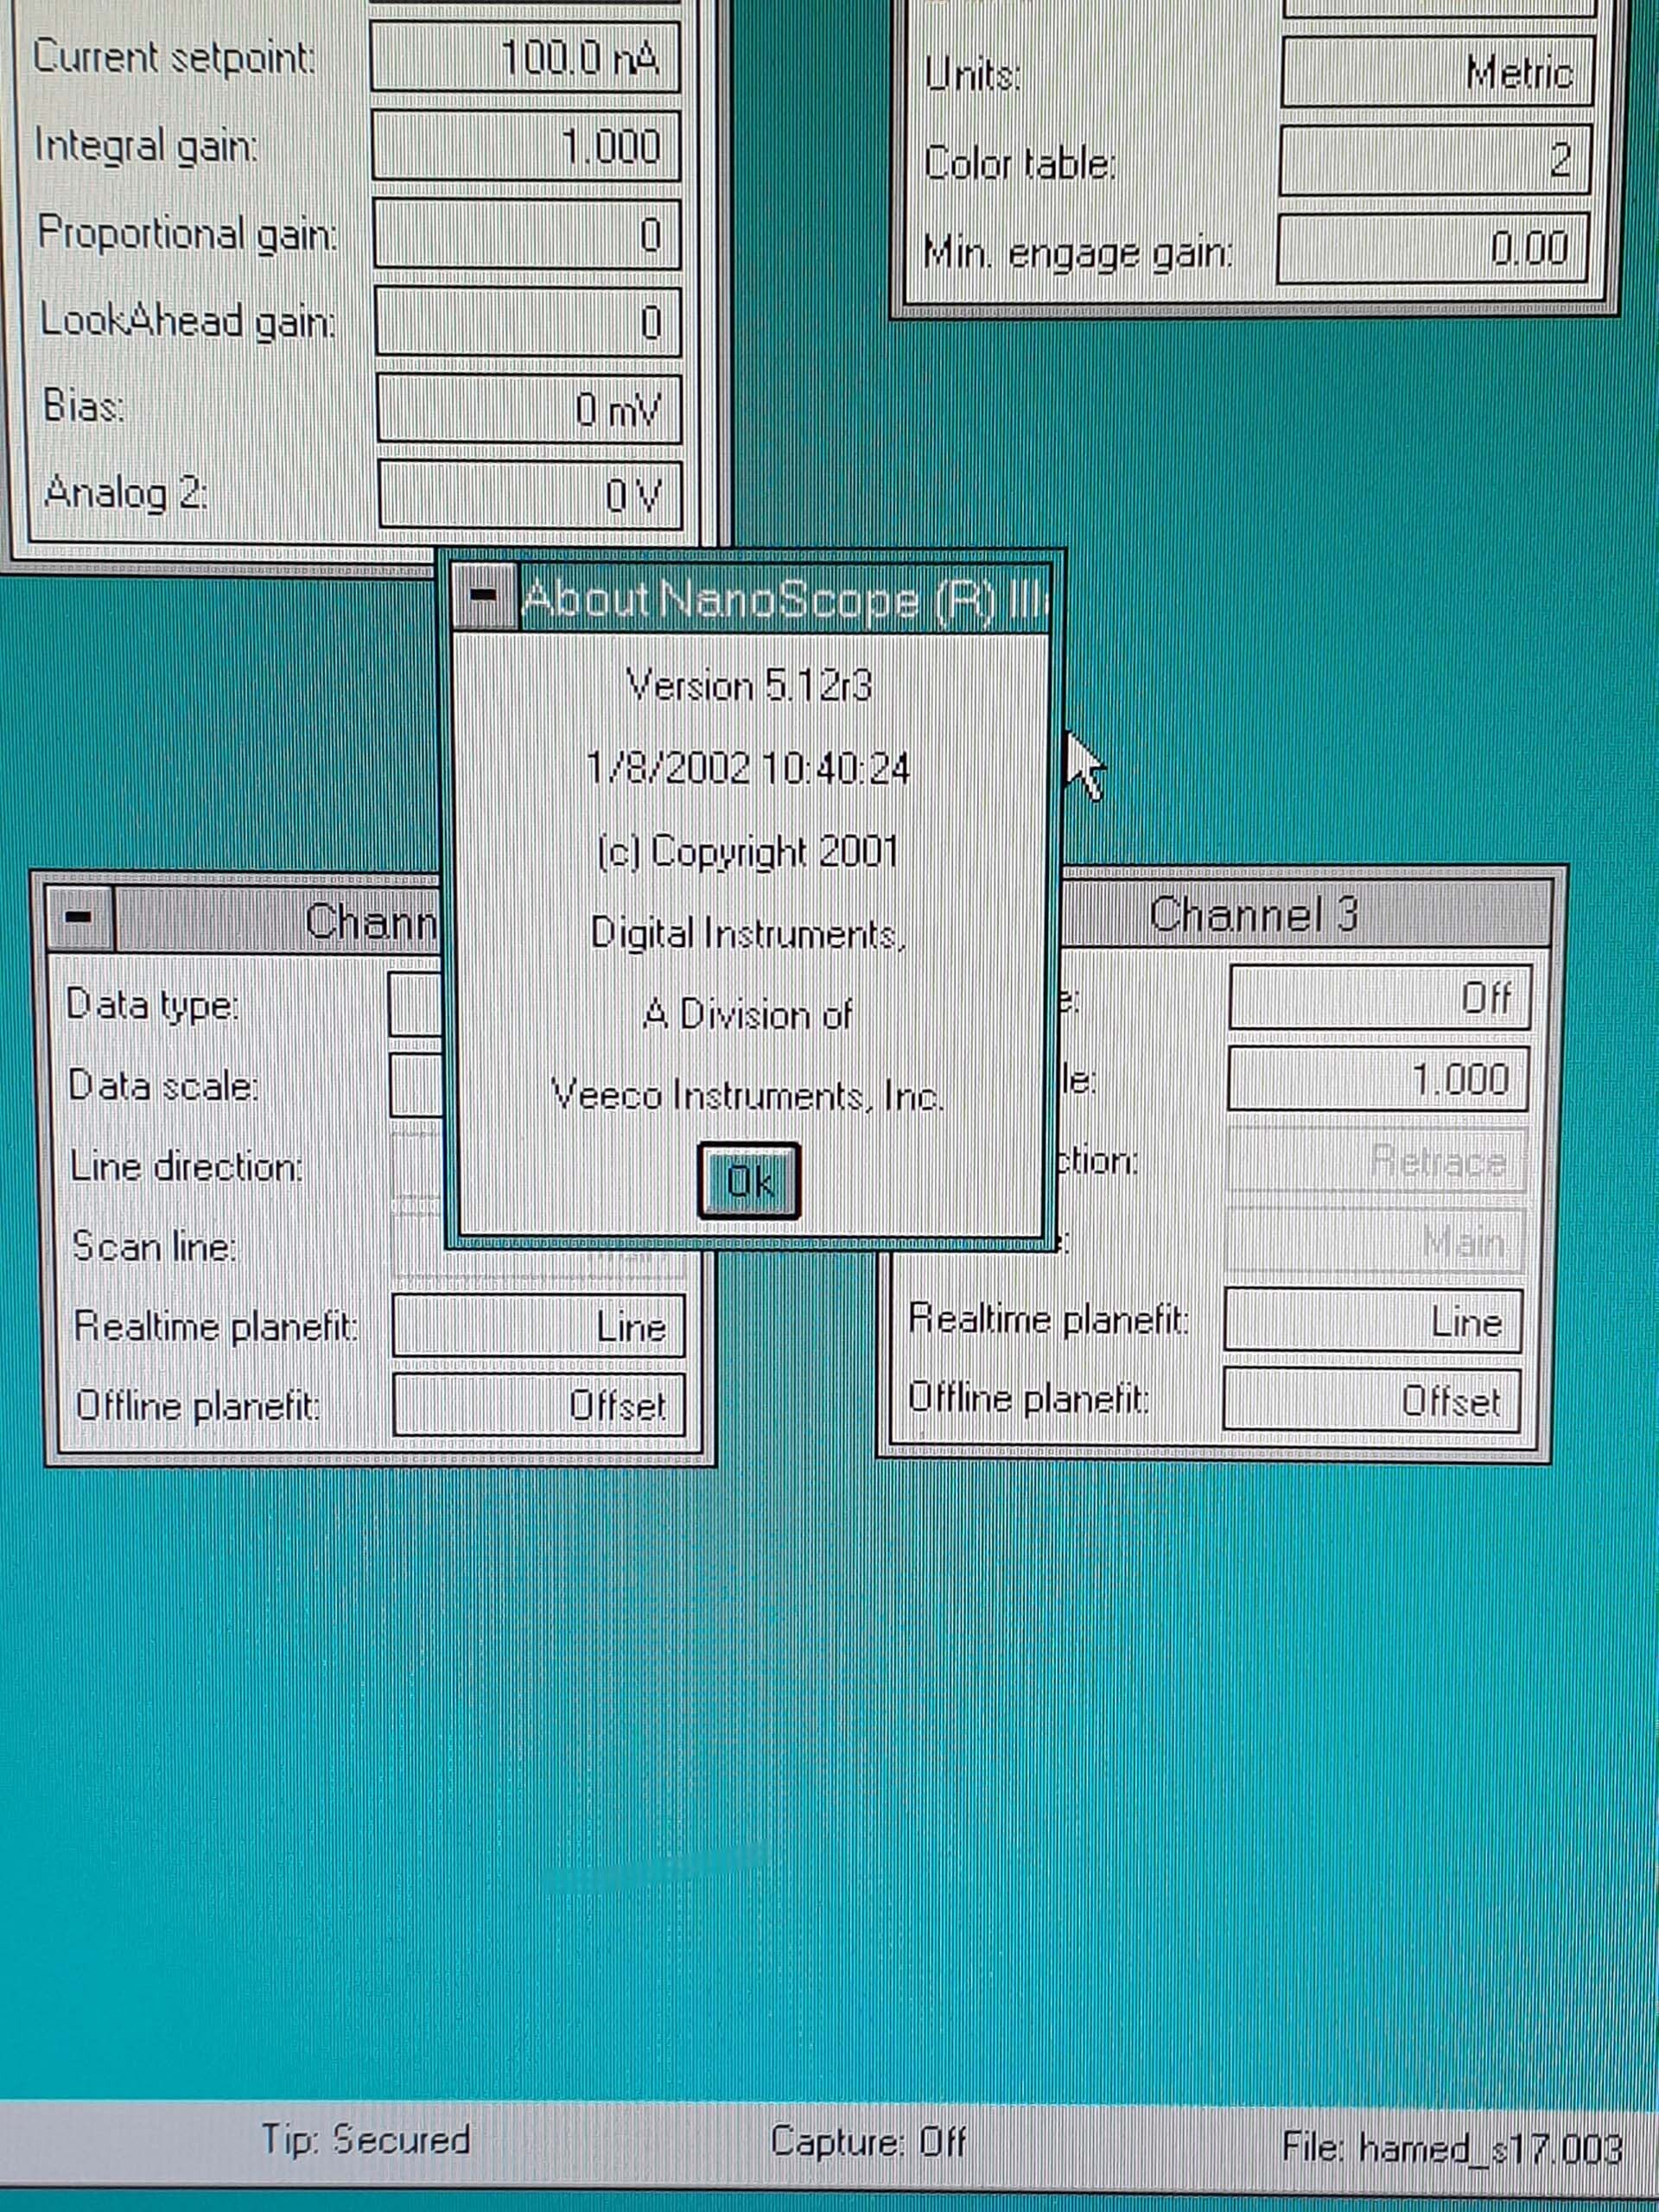This screenshot has height=2212, width=1659.
Task: Select the Min. engage gain field
Action: 1432,247
